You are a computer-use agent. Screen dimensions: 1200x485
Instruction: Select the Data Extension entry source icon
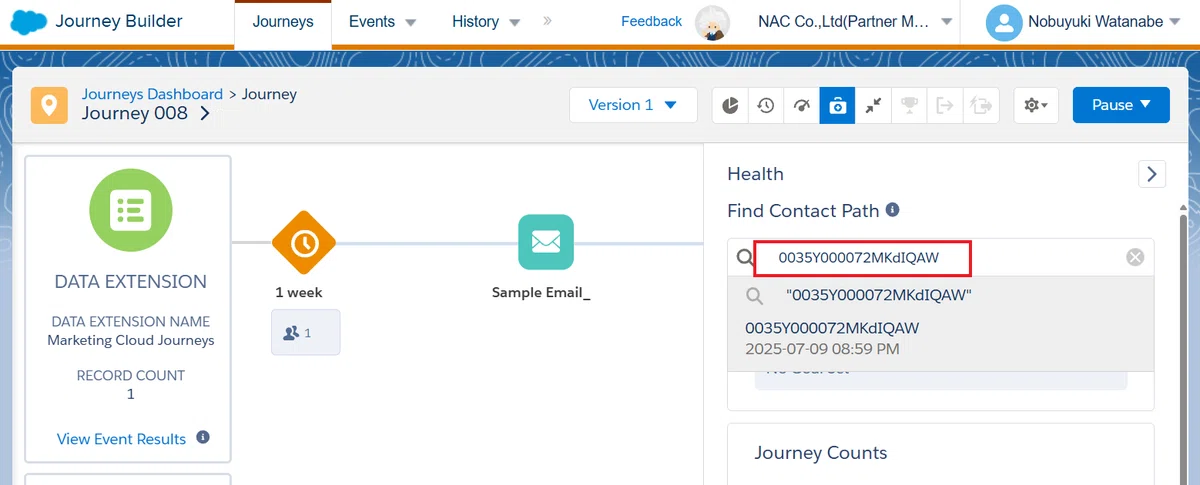click(x=130, y=210)
